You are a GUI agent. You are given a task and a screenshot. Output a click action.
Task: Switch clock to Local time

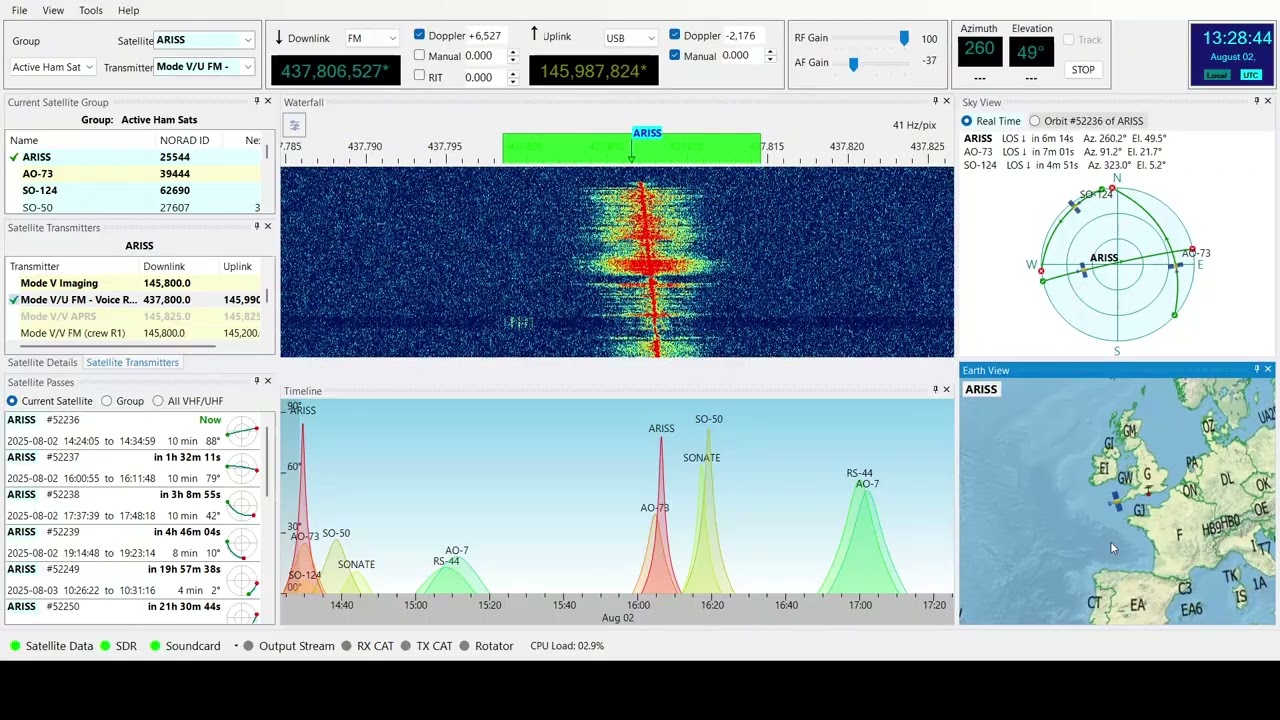(x=1217, y=75)
